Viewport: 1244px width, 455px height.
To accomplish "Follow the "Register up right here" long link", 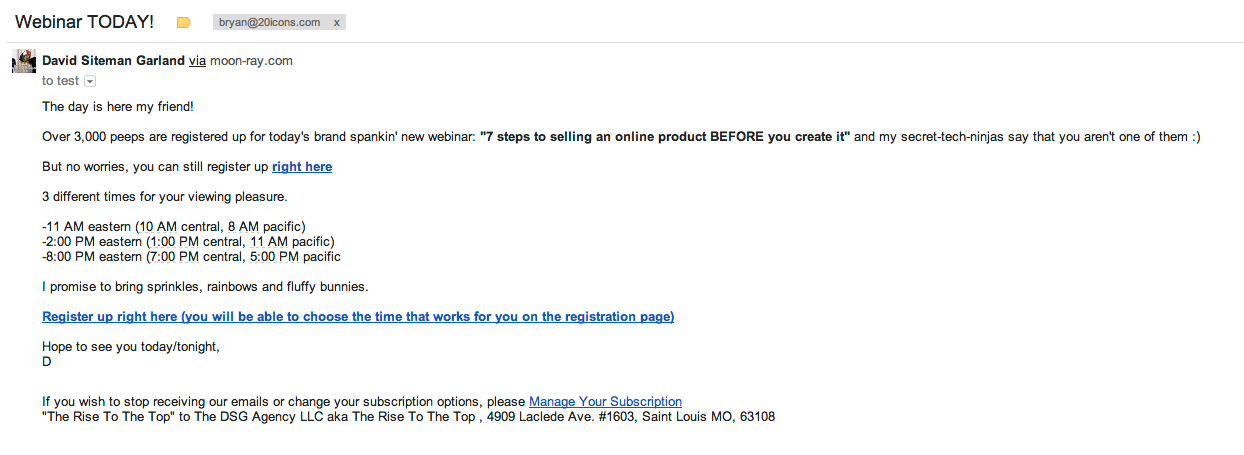I will (358, 317).
